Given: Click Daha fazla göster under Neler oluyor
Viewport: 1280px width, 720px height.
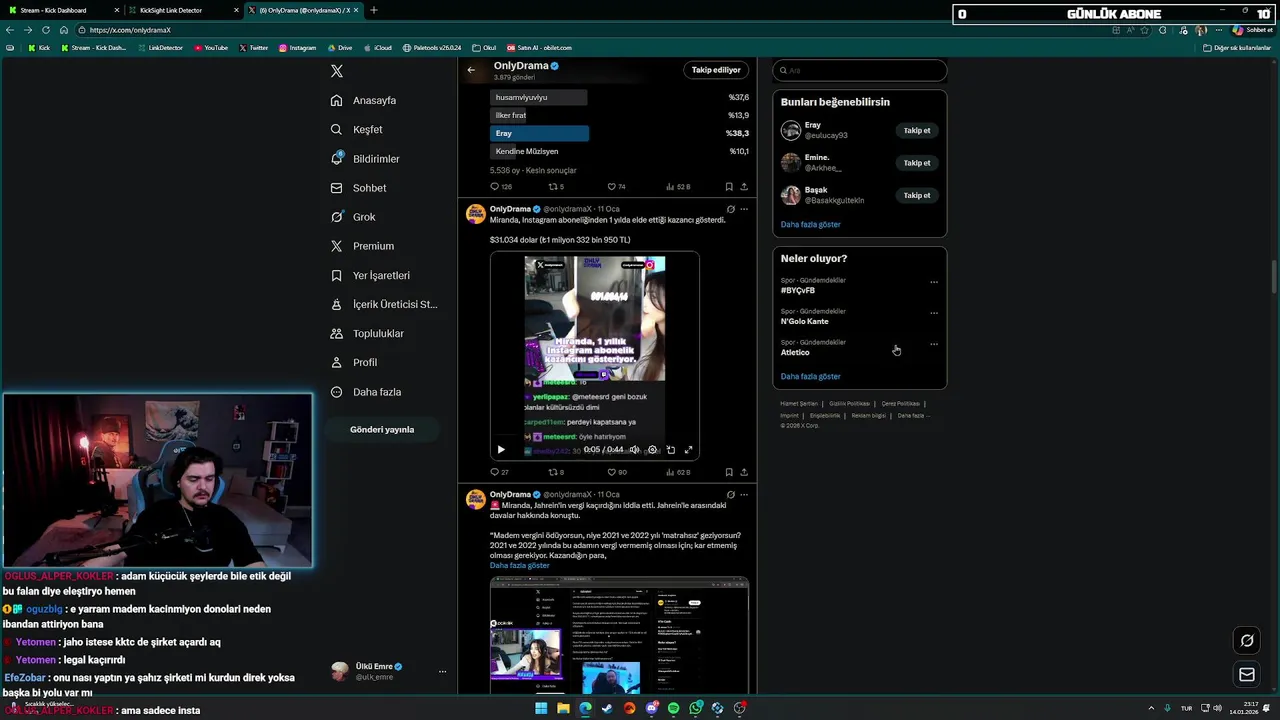Looking at the screenshot, I should 810,376.
